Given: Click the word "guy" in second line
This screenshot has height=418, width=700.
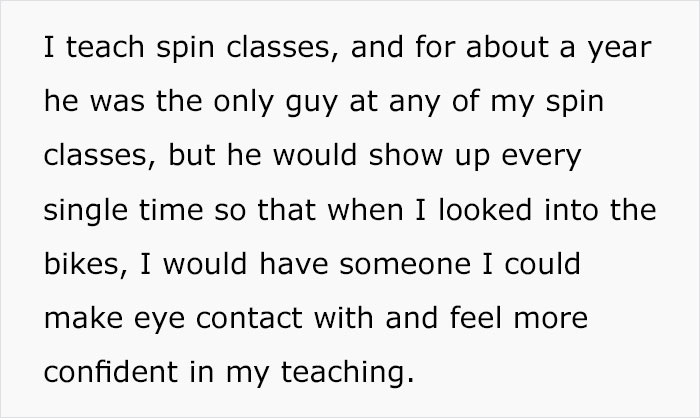Looking at the screenshot, I should point(312,104).
